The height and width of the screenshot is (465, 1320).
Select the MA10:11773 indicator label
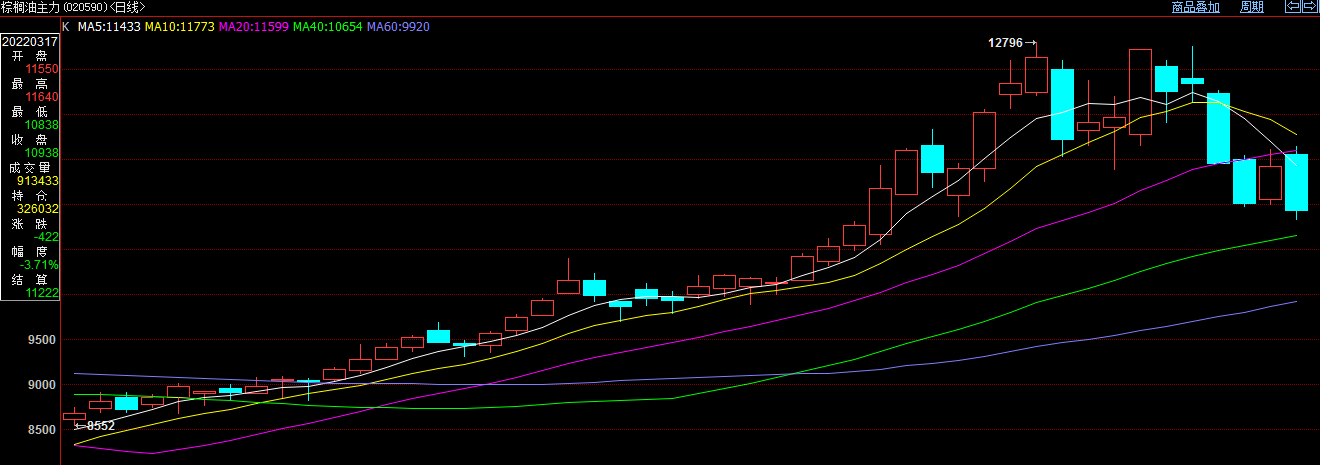[180, 25]
